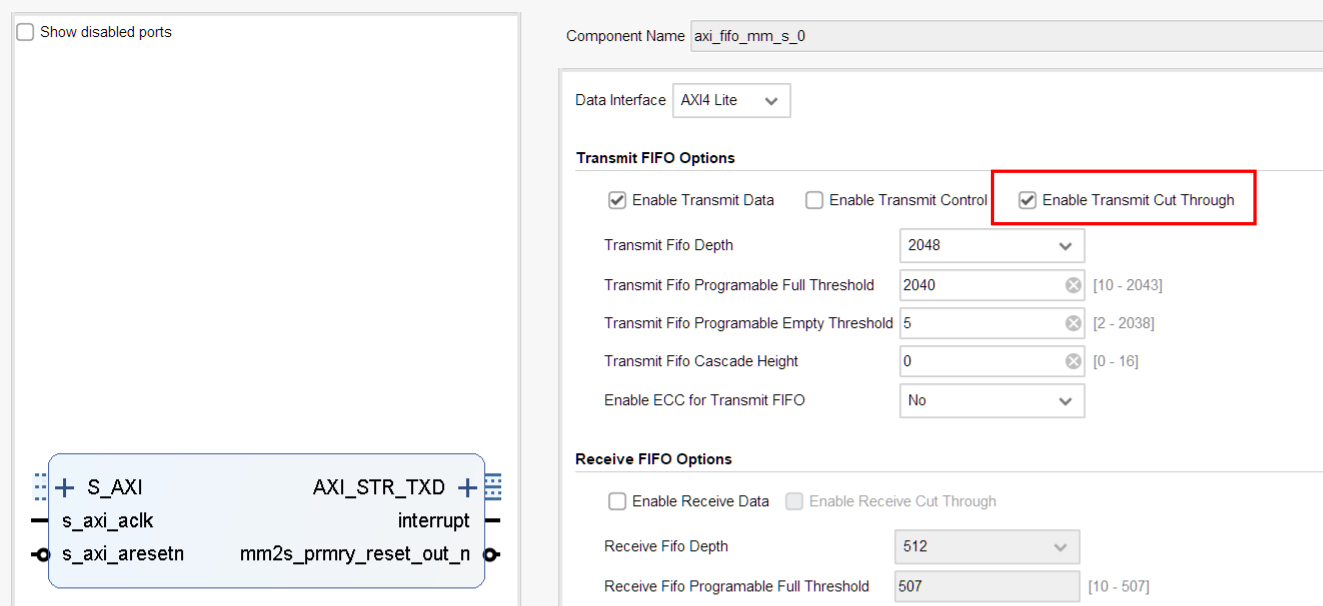The height and width of the screenshot is (606, 1323).
Task: Click the Component Name text field
Action: click(1000, 36)
